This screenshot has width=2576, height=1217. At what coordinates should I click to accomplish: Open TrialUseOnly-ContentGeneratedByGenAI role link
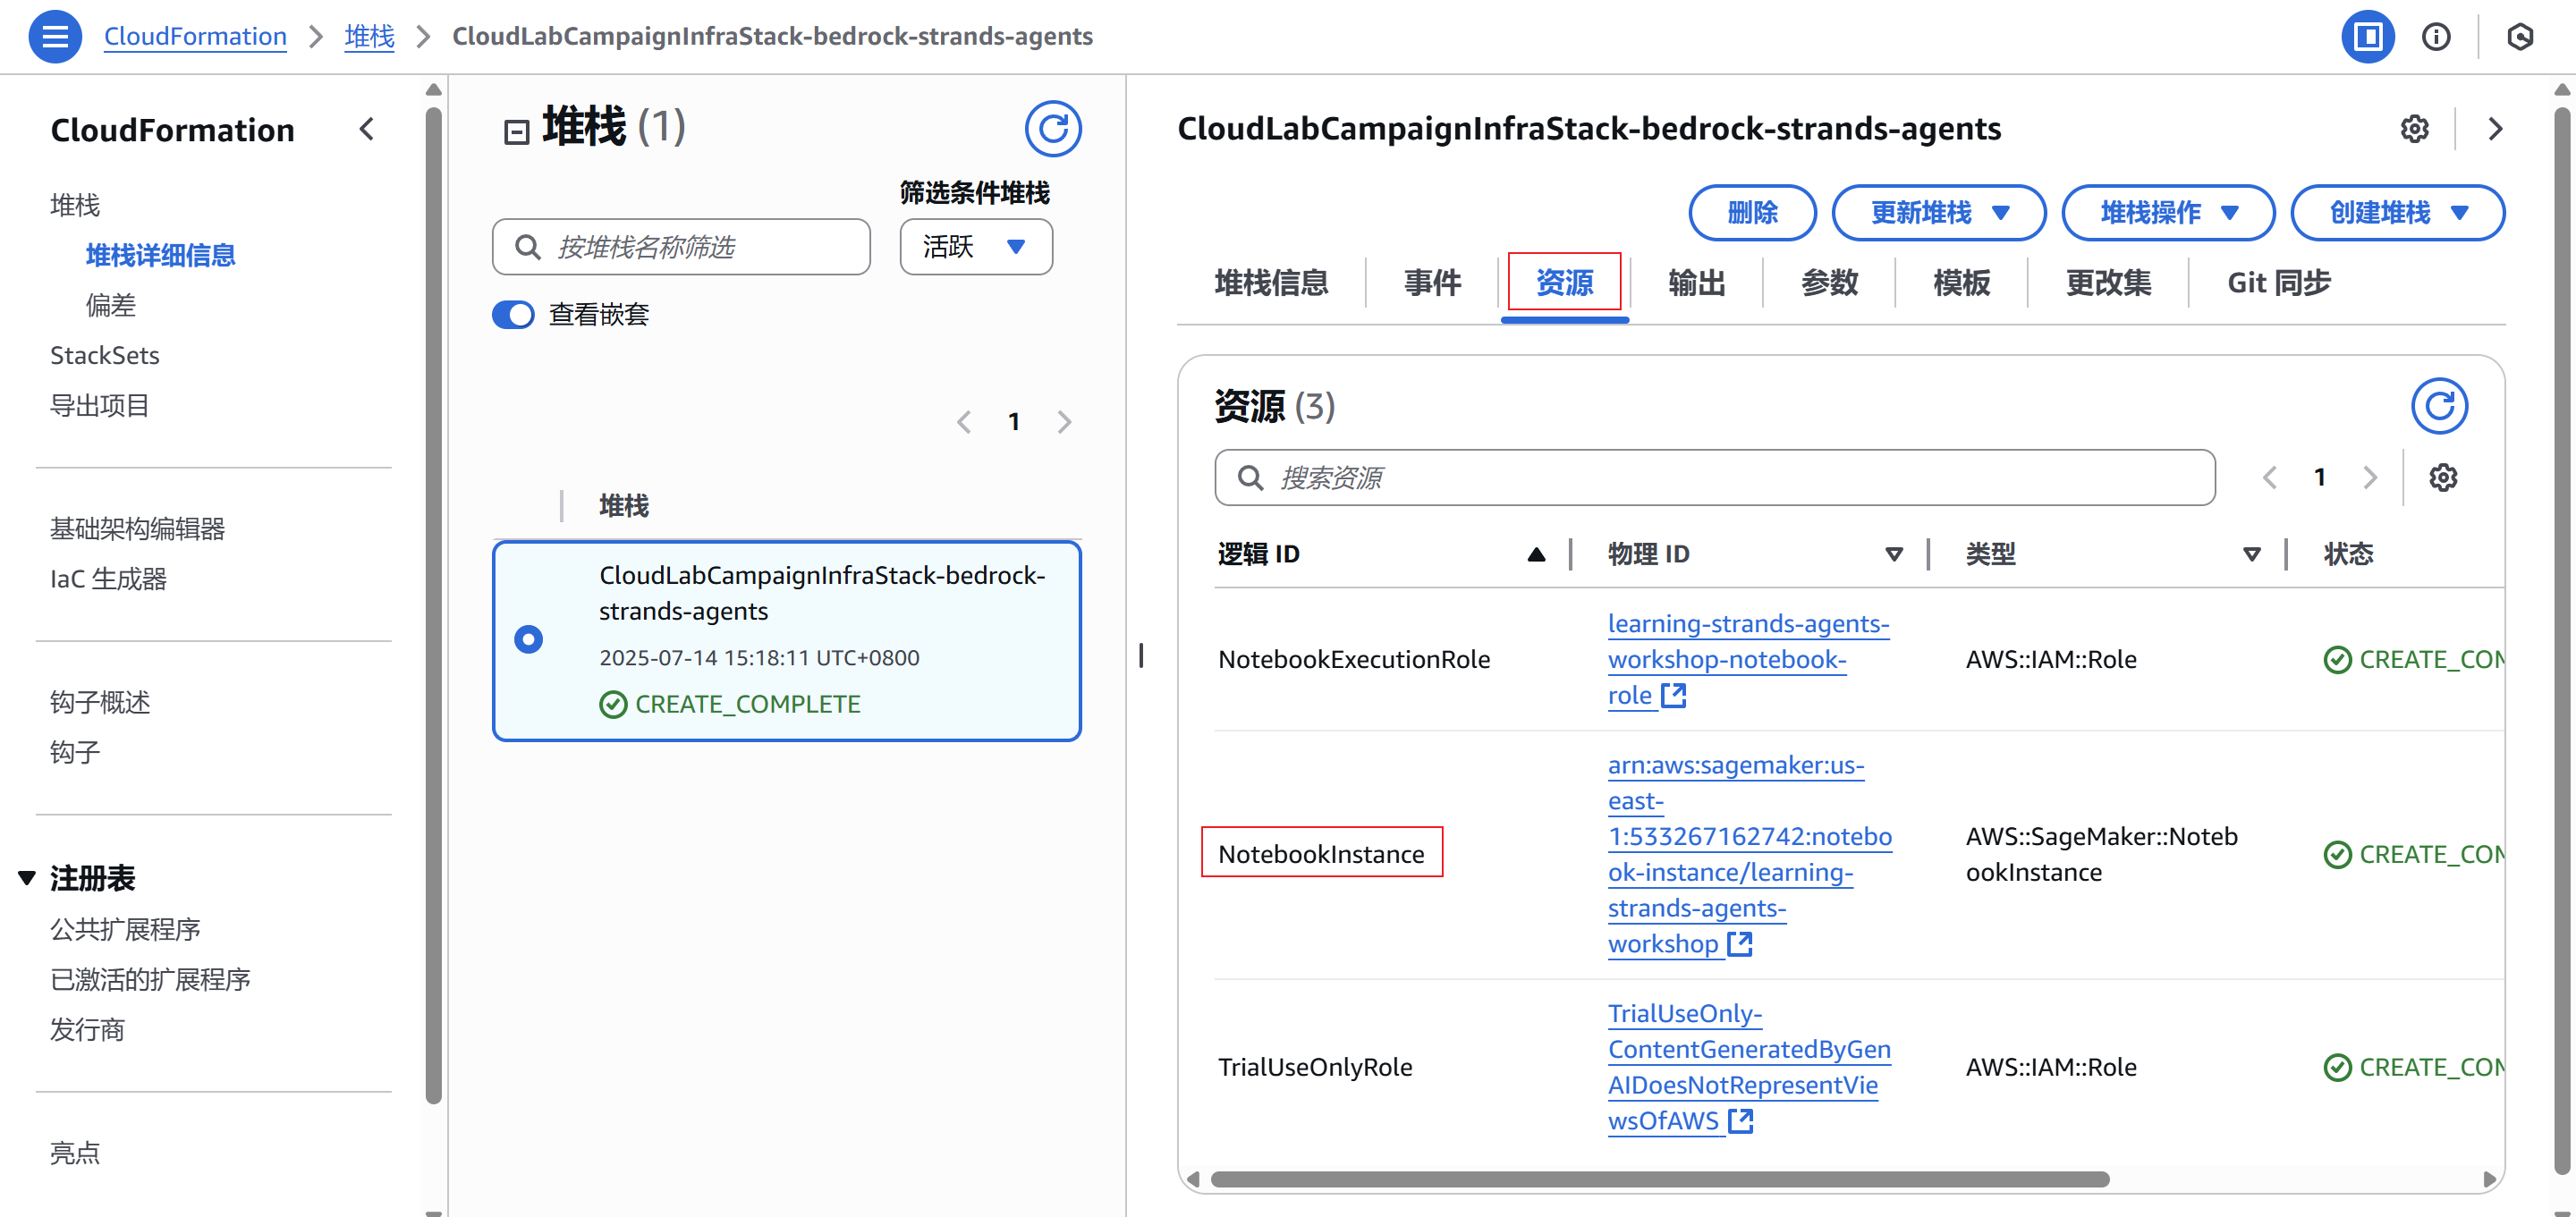(1749, 1066)
